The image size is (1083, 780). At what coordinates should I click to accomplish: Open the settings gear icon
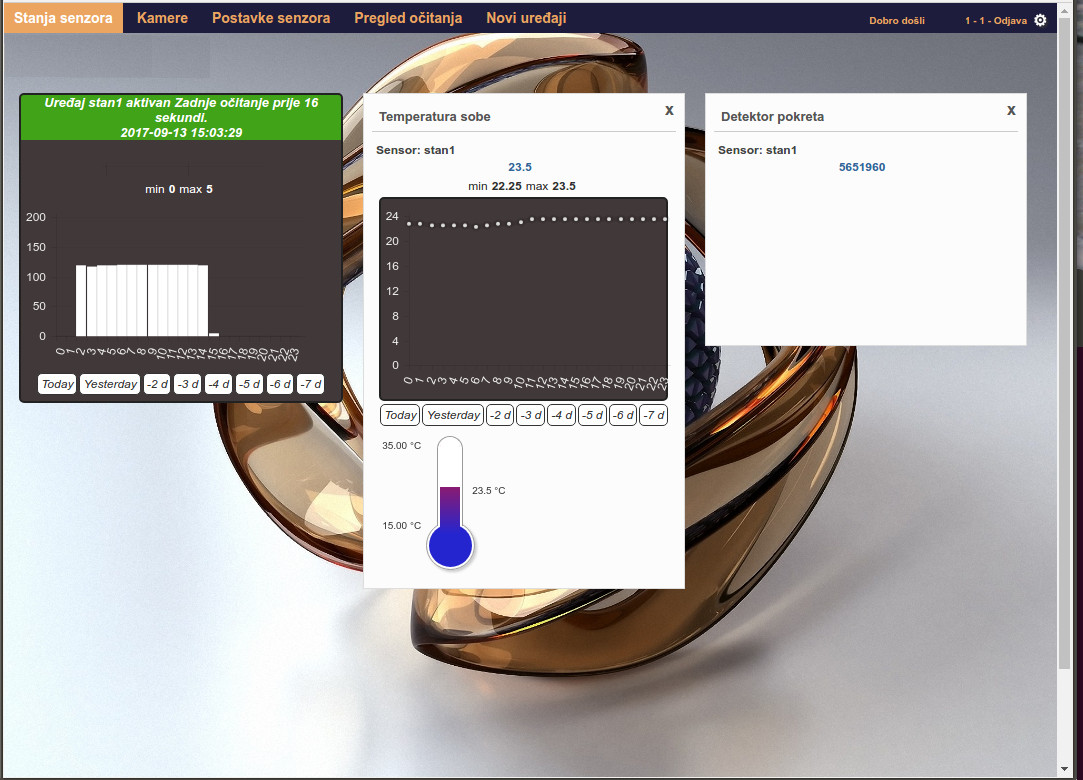1040,20
